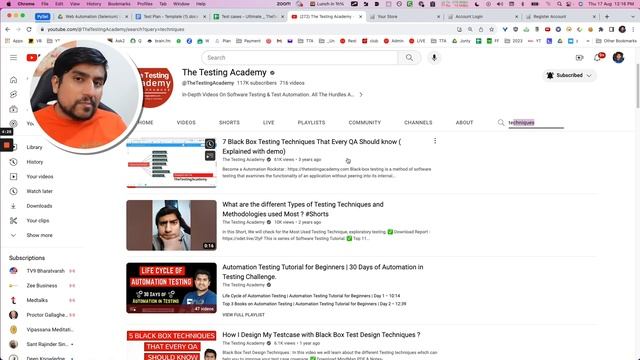Open the Apple menu
Viewport: 640px width, 360px height.
point(9,4)
